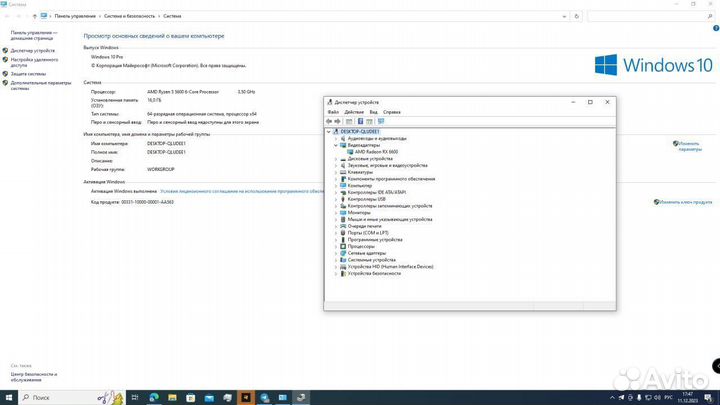Viewport: 720px width, 405px height.
Task: Open the Вид menu in Device Manager
Action: pos(374,112)
